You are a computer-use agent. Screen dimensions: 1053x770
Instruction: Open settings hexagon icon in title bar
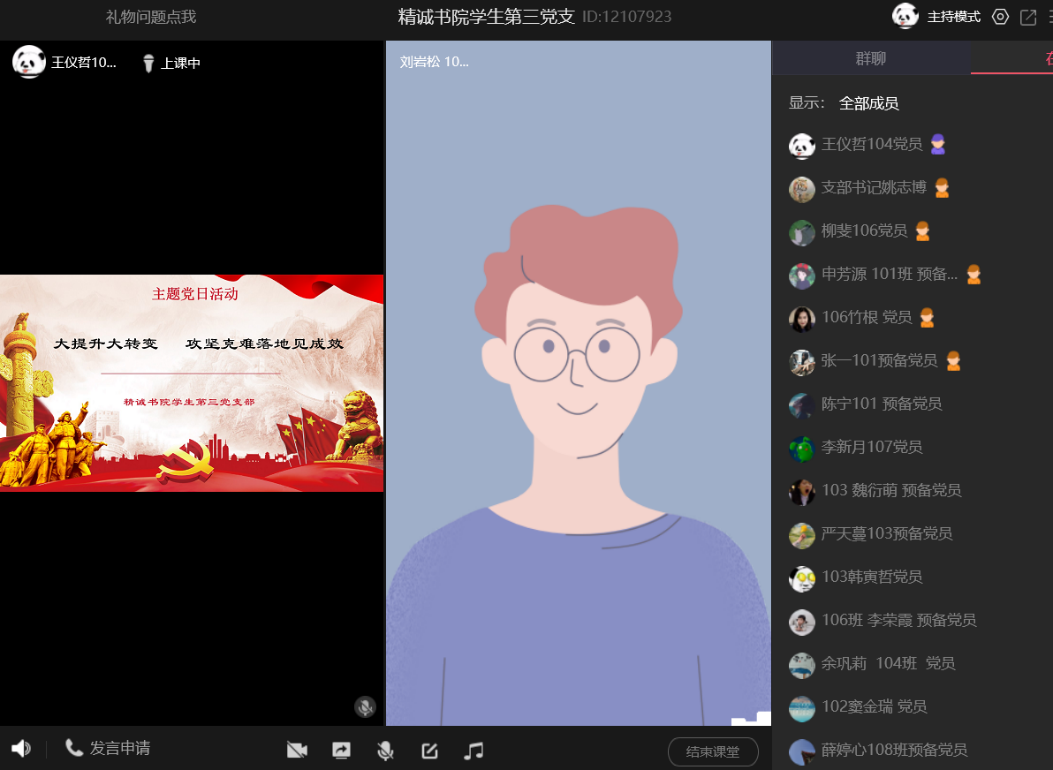pos(1000,17)
